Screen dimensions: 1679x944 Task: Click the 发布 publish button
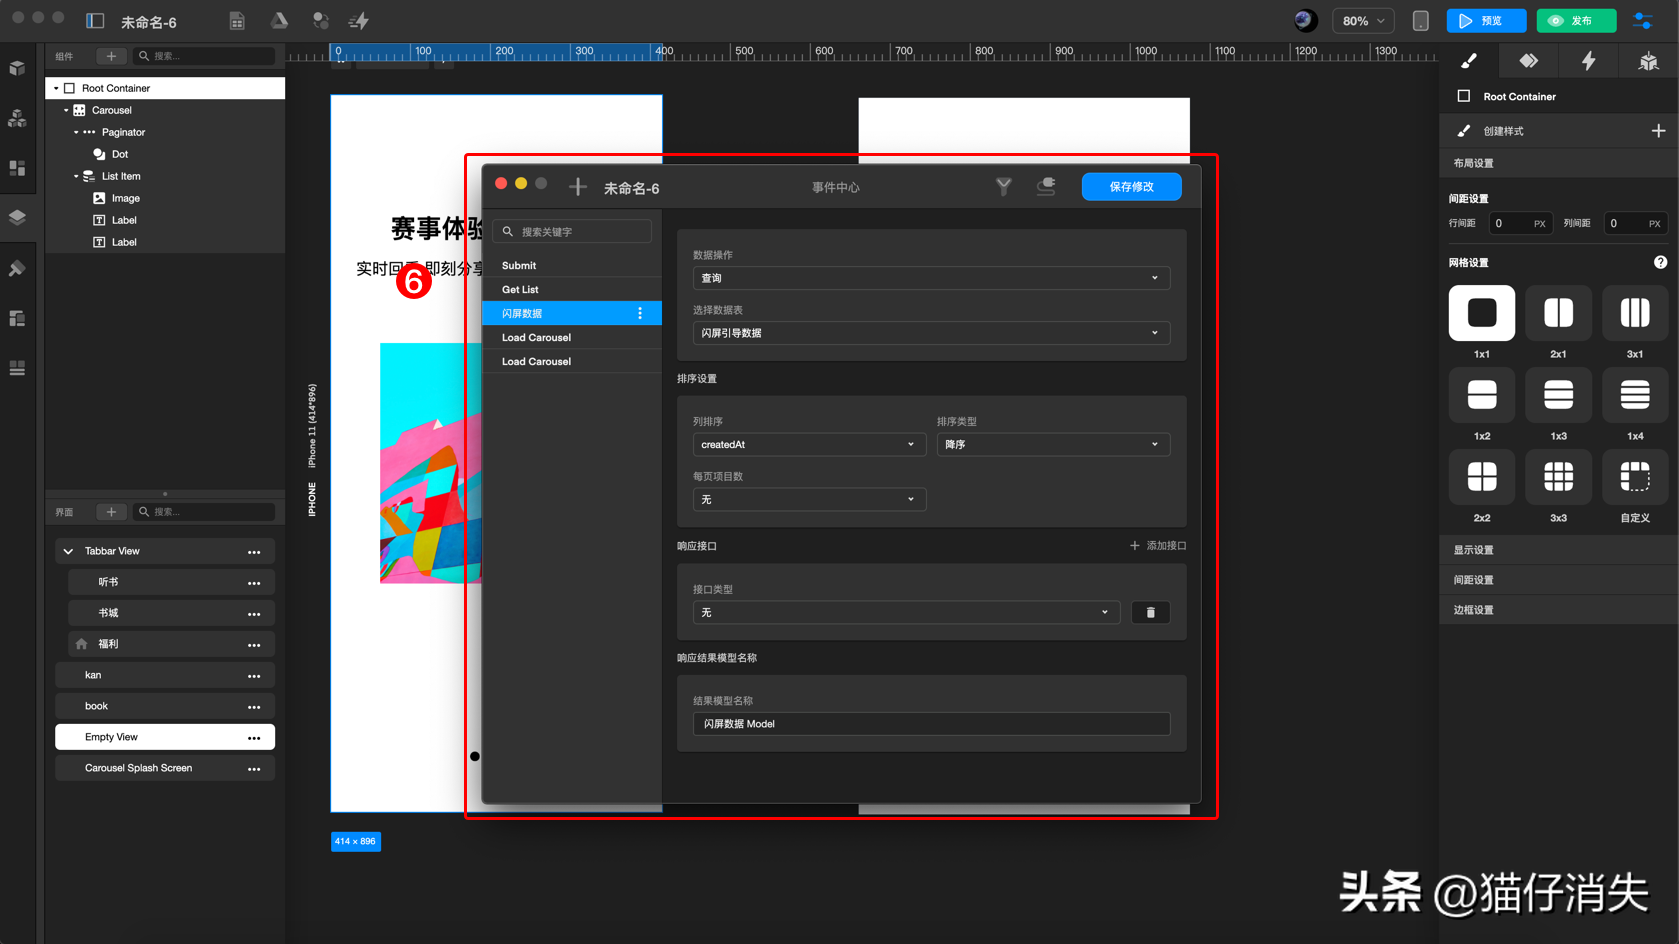(1576, 20)
